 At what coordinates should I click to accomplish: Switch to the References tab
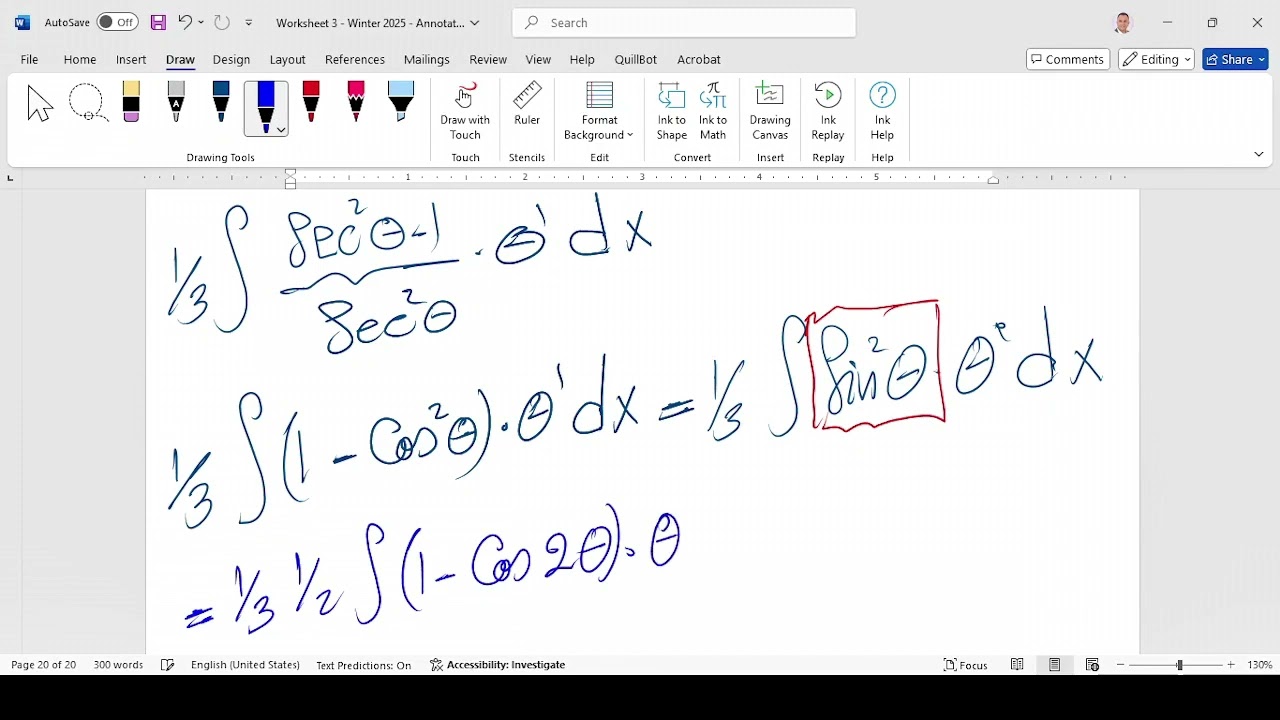[355, 59]
